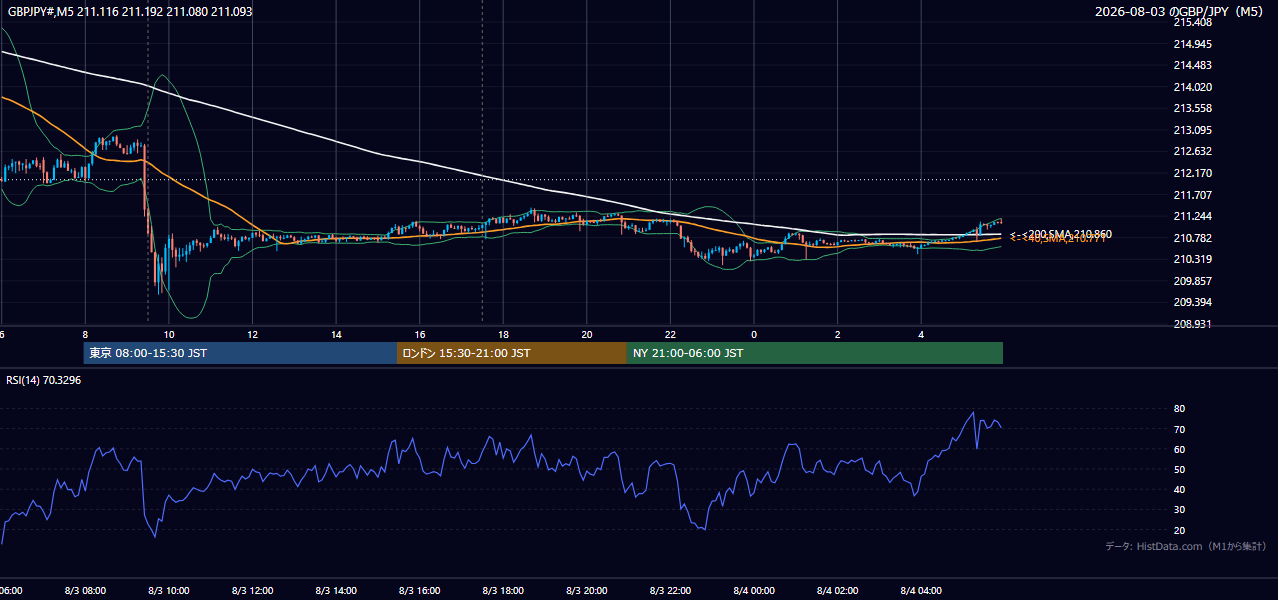
Task: Select the RSI(14) 70.3296 indicator label
Action: click(44, 380)
